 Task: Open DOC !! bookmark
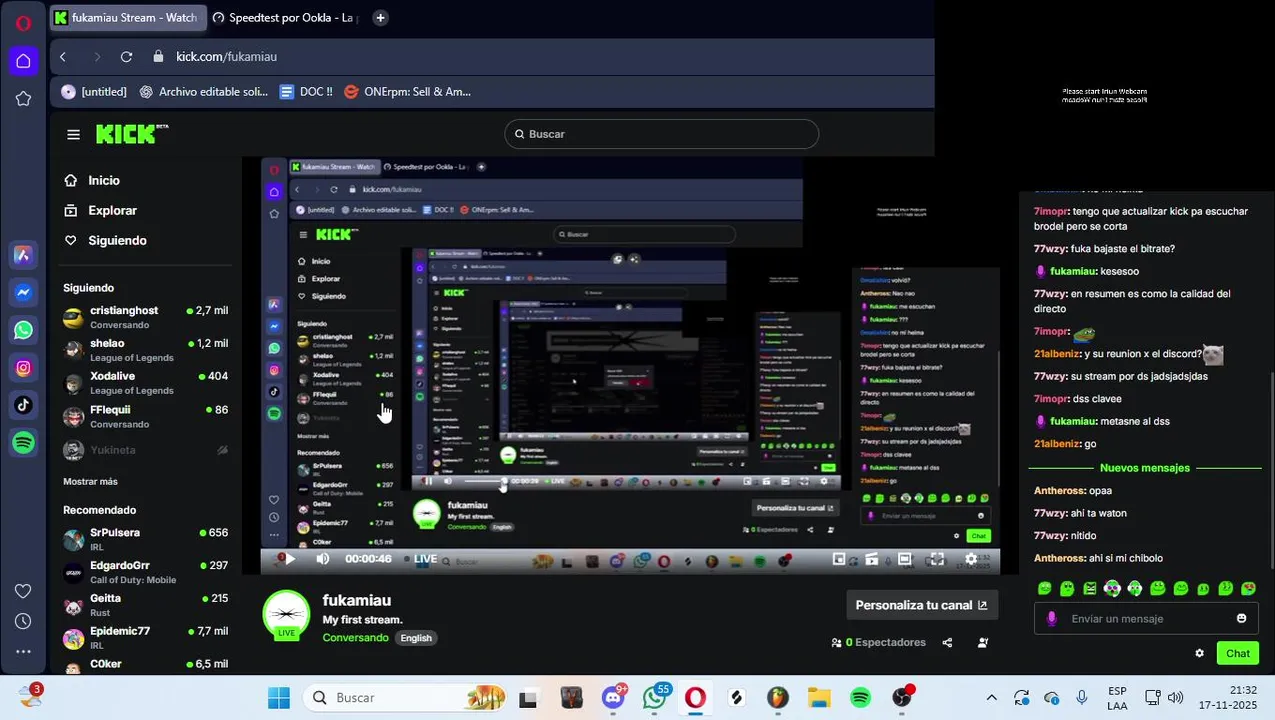pos(306,92)
